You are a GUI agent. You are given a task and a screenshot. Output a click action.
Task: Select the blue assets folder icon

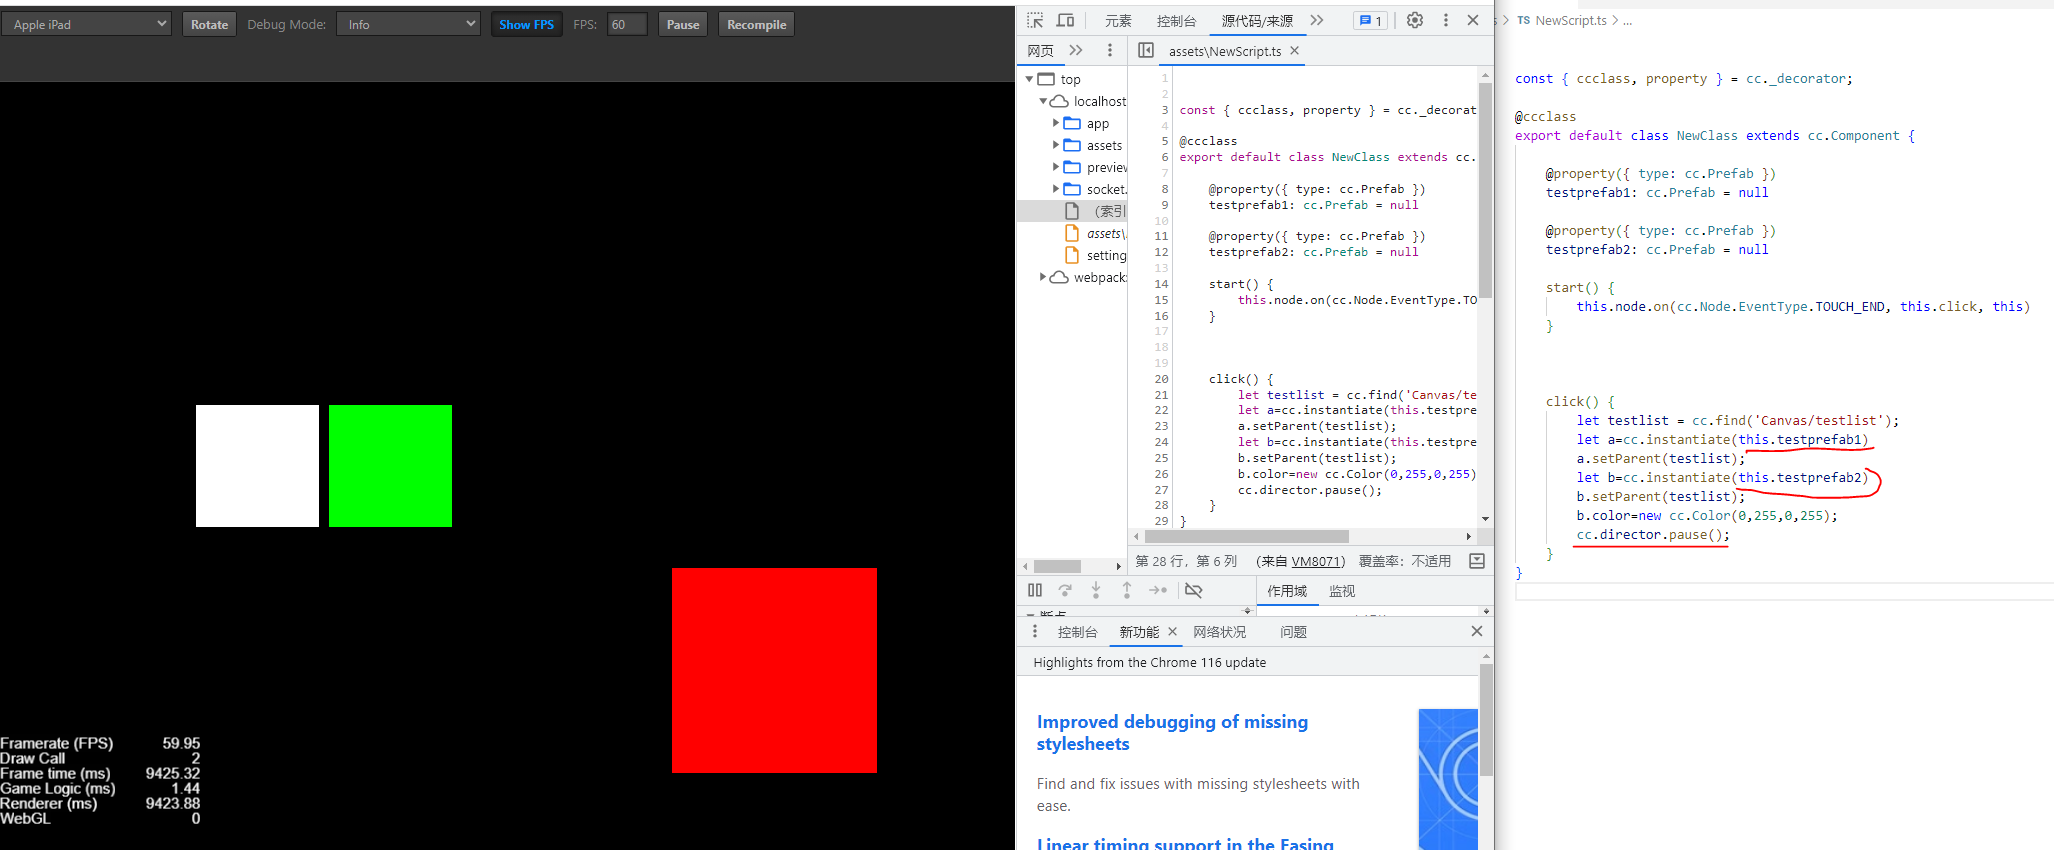pos(1072,145)
